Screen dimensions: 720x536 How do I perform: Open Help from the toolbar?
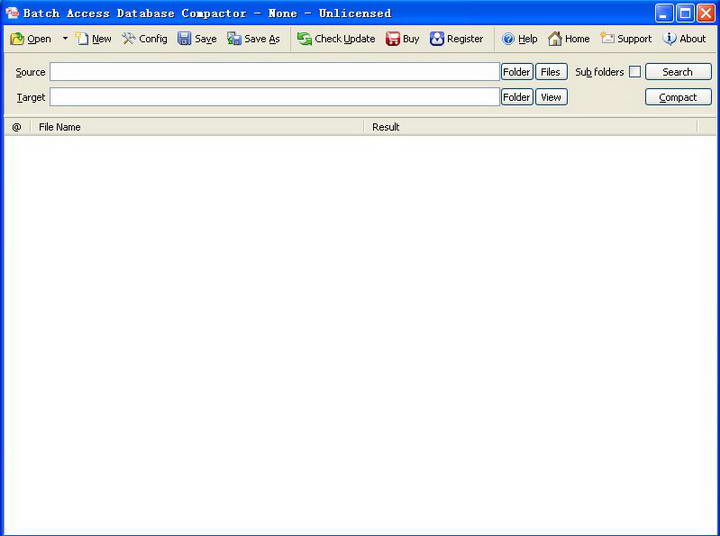coord(519,39)
